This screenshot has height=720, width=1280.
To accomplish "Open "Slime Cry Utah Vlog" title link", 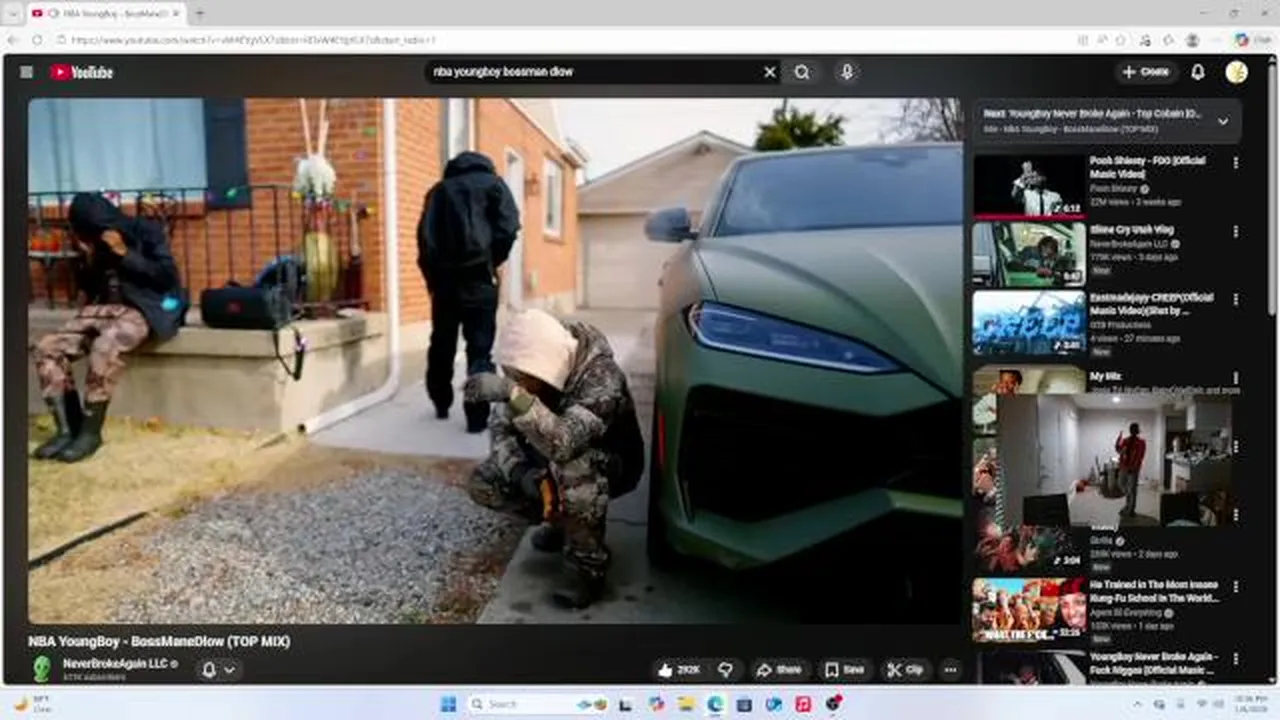I will point(1132,230).
